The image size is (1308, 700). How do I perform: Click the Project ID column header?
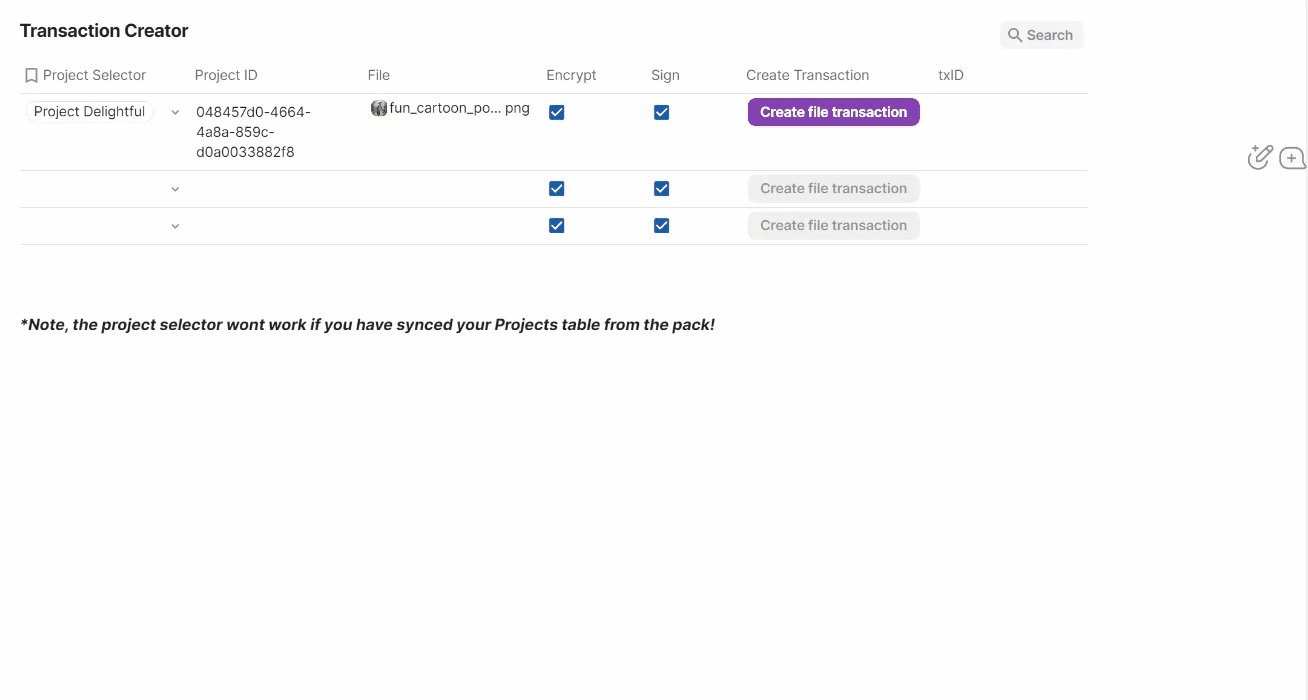coord(226,75)
